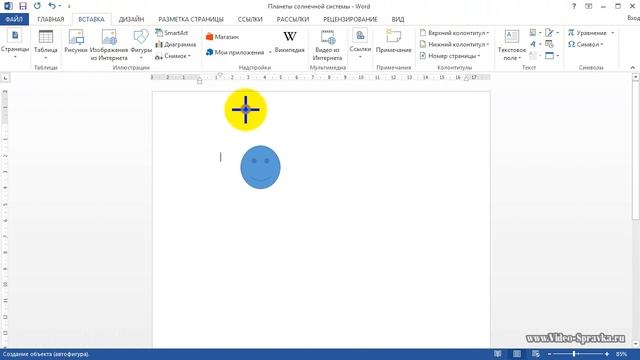Open the Undo history dropdown arrow
Screen dimensions: 640x360
pos(60,6)
